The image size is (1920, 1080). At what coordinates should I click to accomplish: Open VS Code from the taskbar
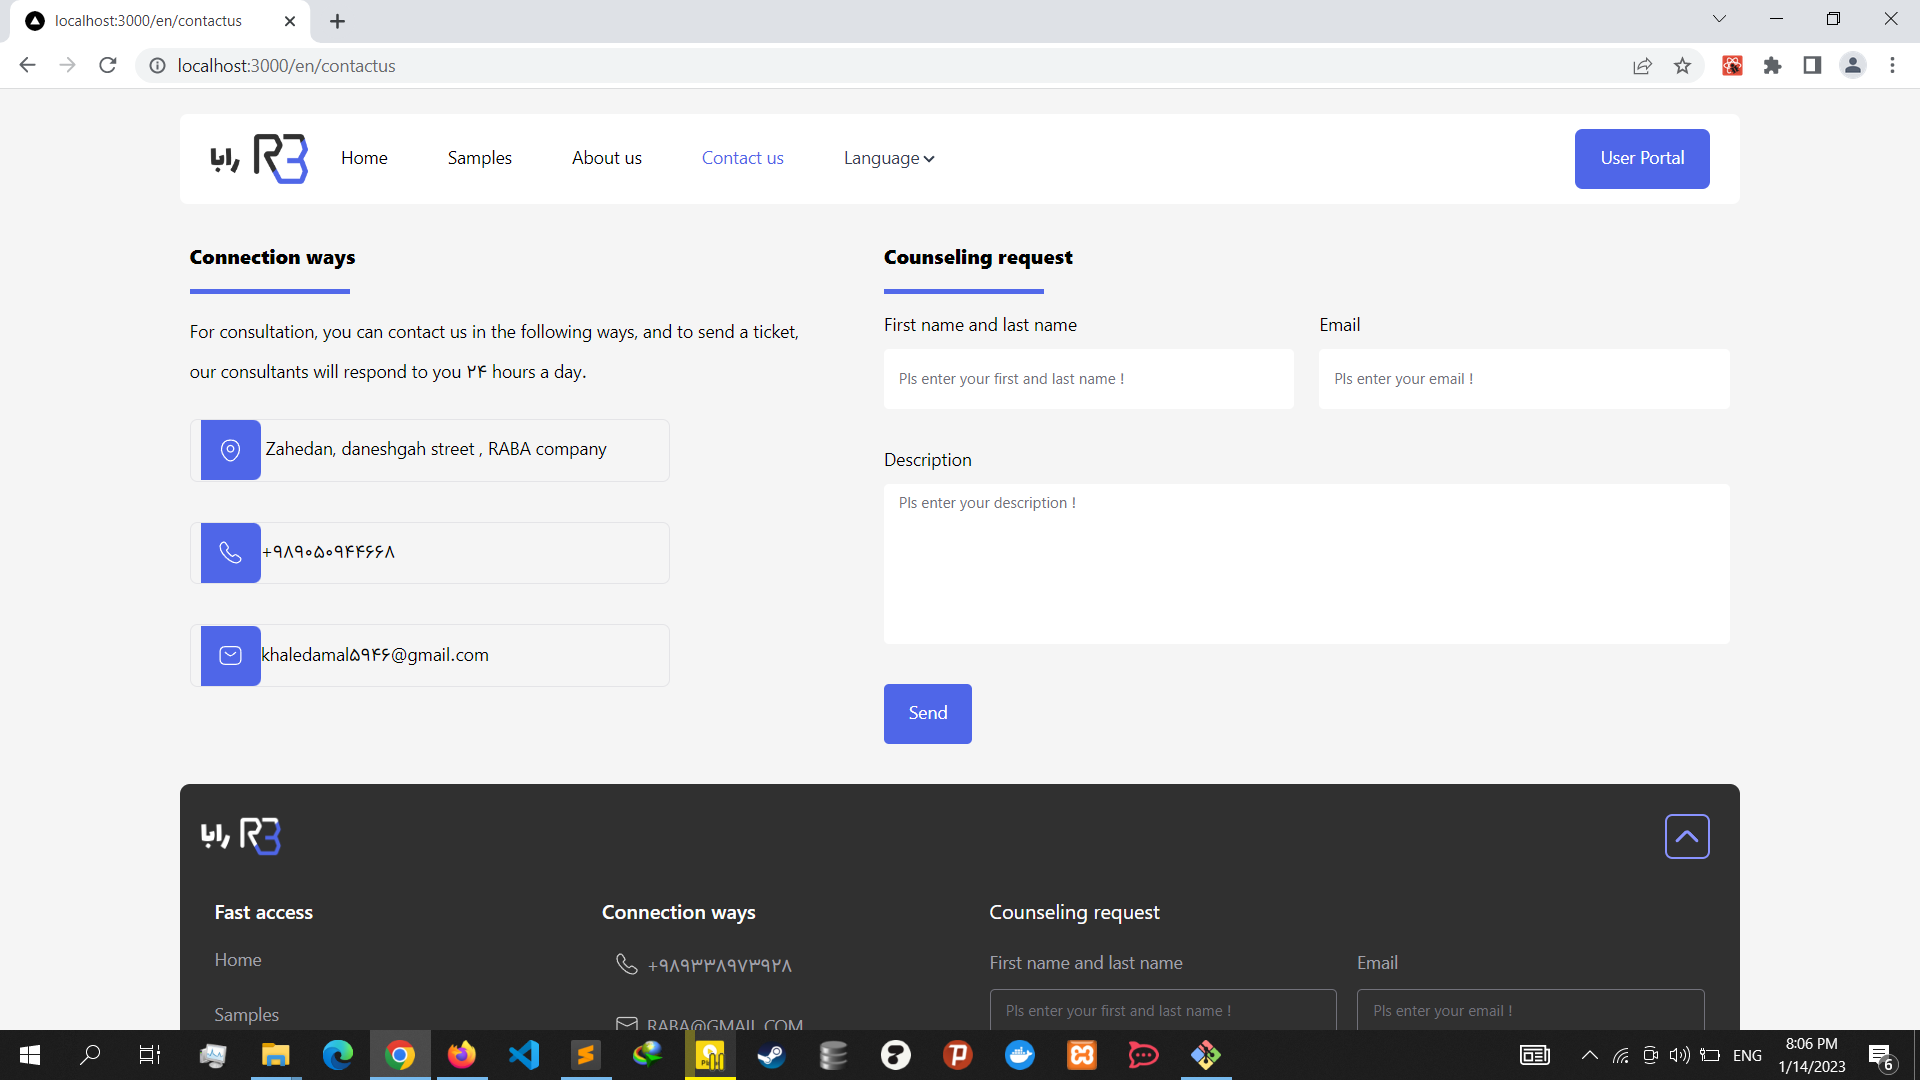point(523,1055)
